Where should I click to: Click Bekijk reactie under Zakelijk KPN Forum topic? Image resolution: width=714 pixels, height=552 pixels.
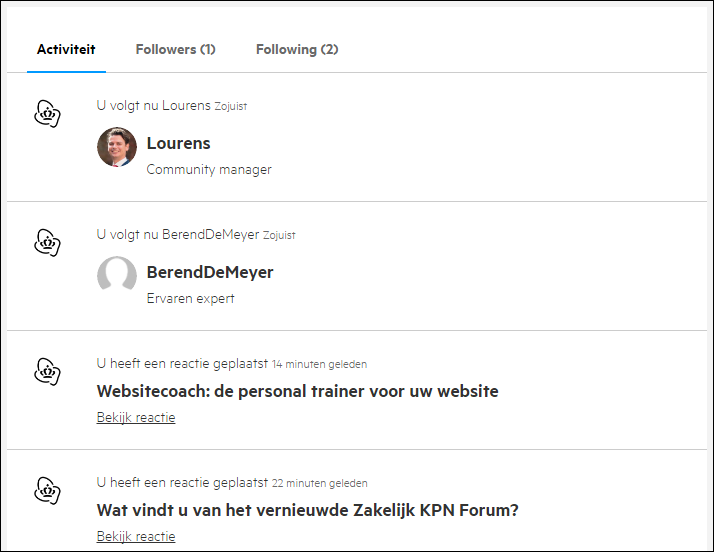[x=136, y=536]
